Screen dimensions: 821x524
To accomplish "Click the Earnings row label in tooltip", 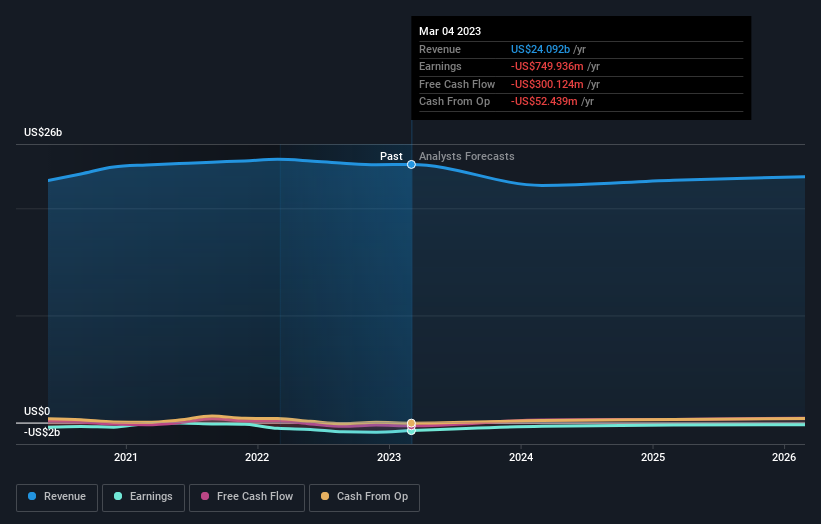I will pyautogui.click(x=440, y=66).
